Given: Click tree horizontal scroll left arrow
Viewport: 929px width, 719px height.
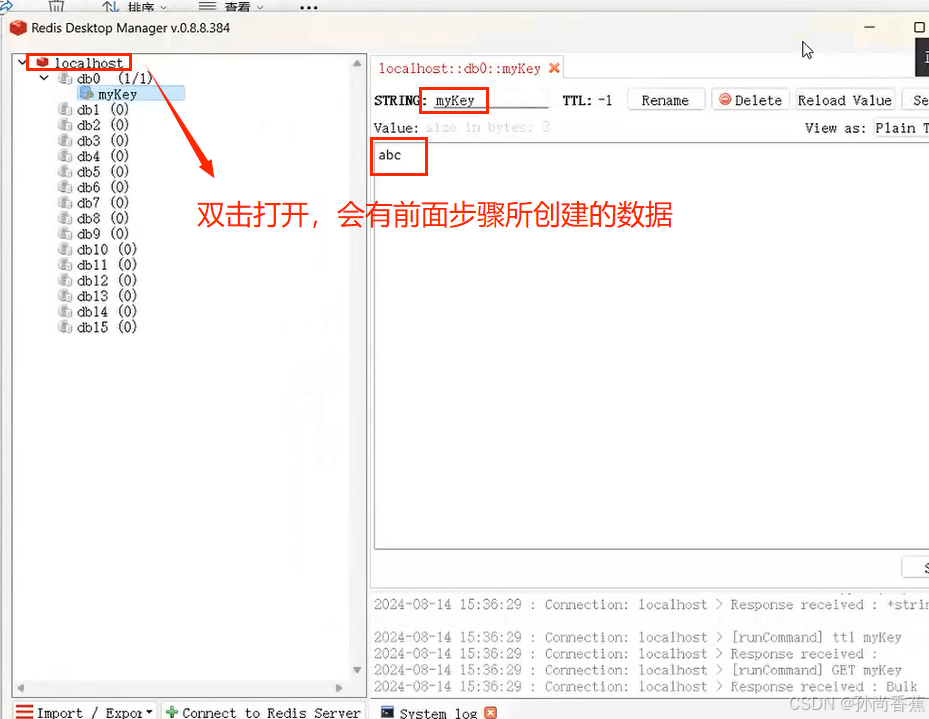Looking at the screenshot, I should coord(20,688).
